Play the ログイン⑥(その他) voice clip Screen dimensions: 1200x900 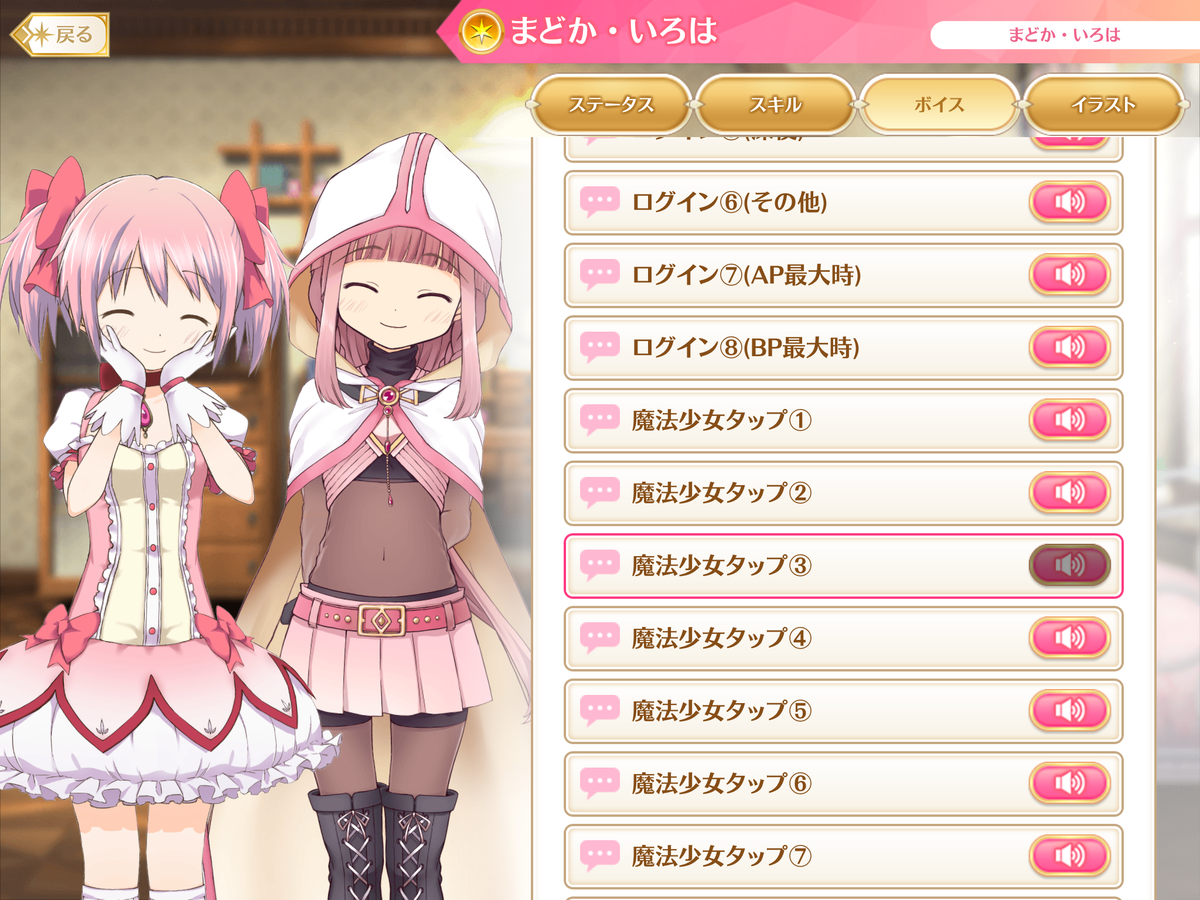point(1069,202)
